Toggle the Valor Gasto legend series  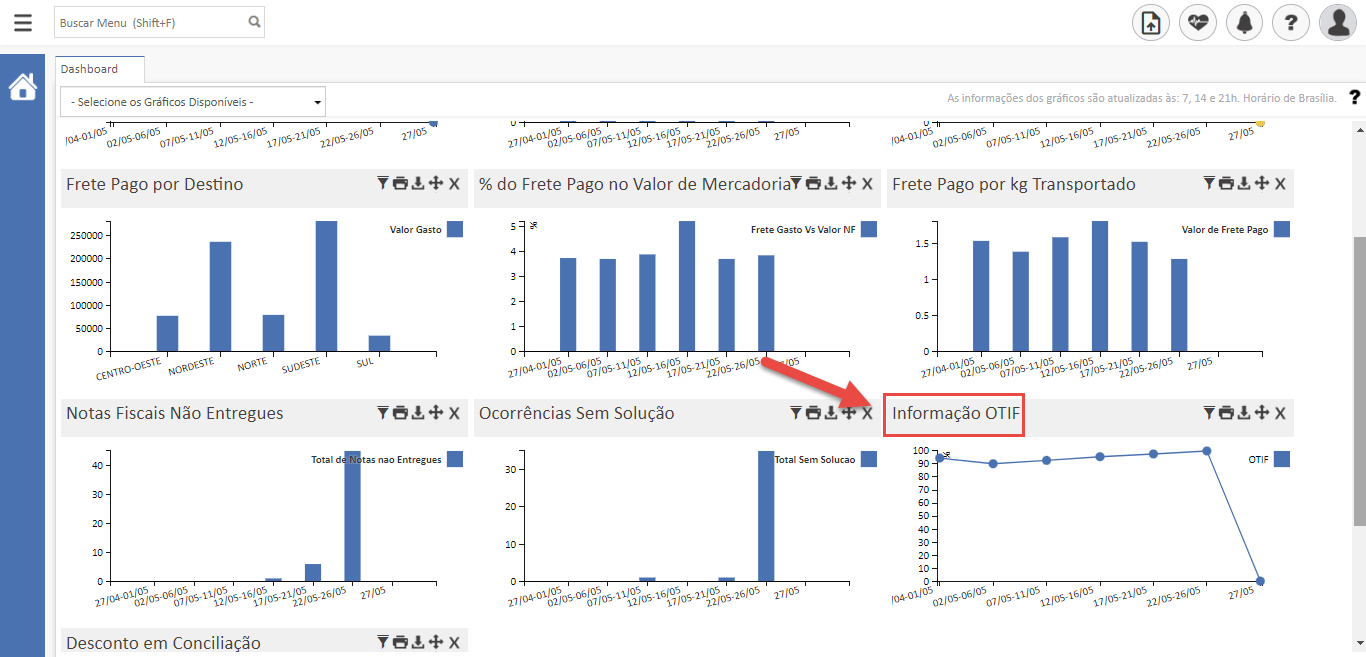coord(455,230)
